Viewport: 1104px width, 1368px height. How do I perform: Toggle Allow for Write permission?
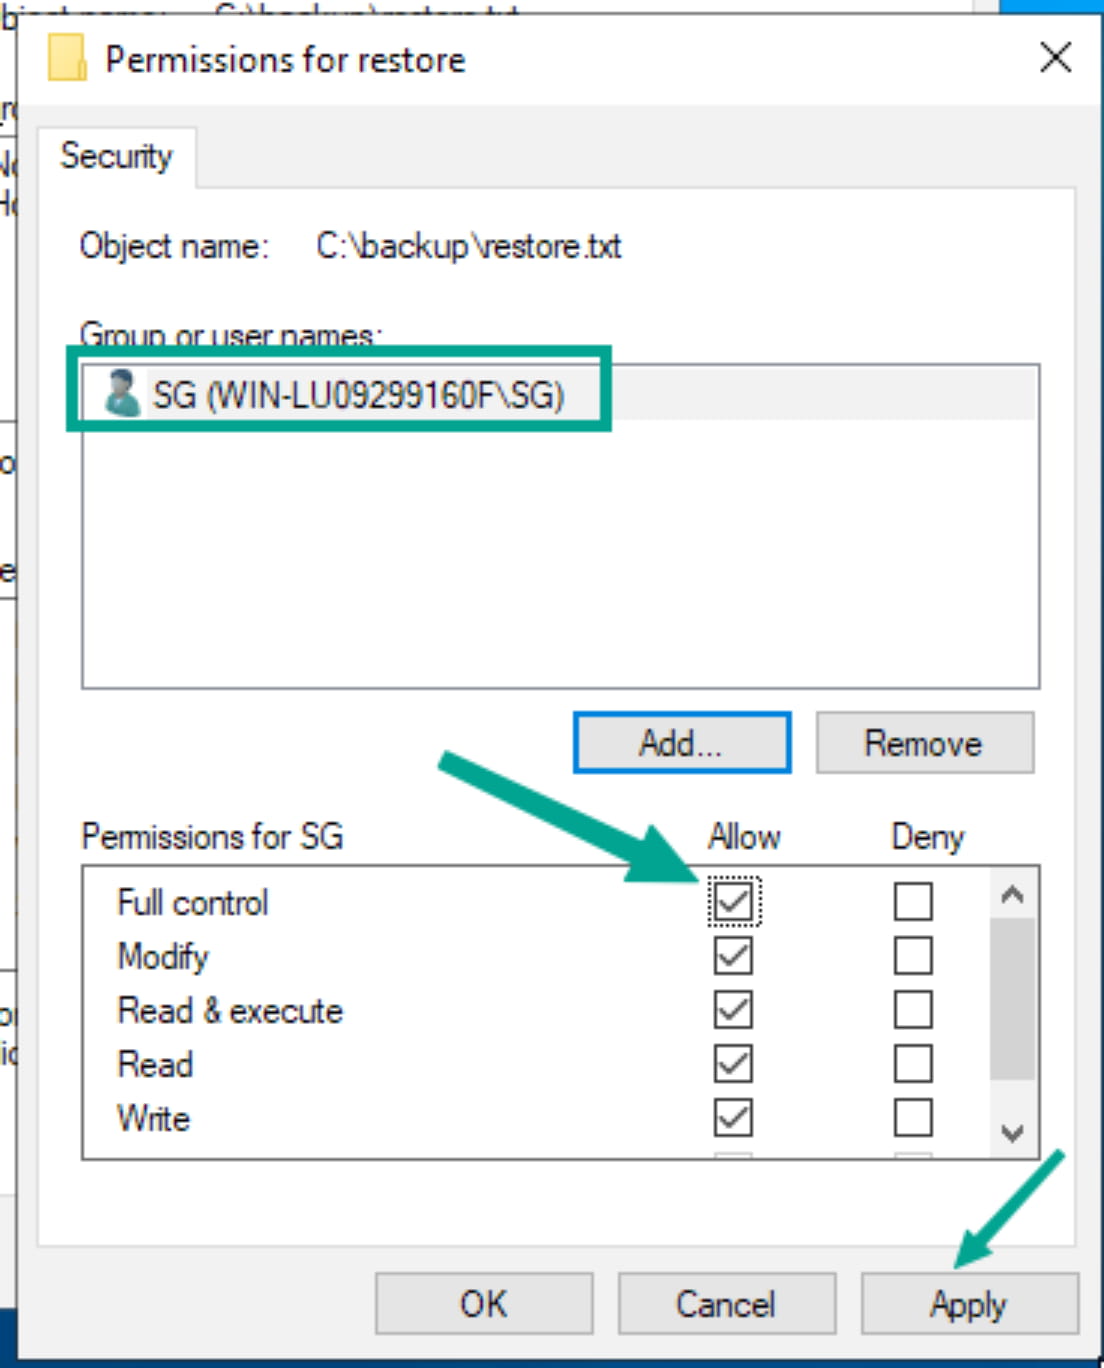tap(734, 1118)
